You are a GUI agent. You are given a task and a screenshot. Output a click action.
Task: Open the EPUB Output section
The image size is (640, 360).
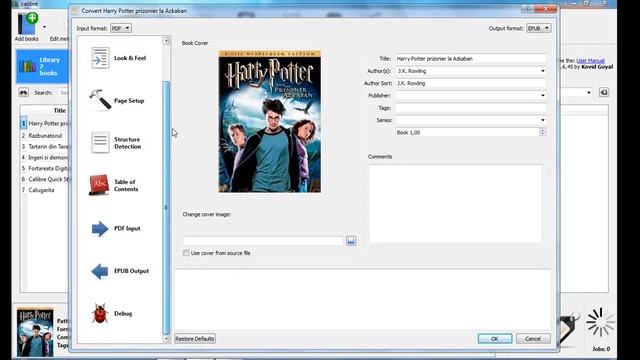pos(119,271)
